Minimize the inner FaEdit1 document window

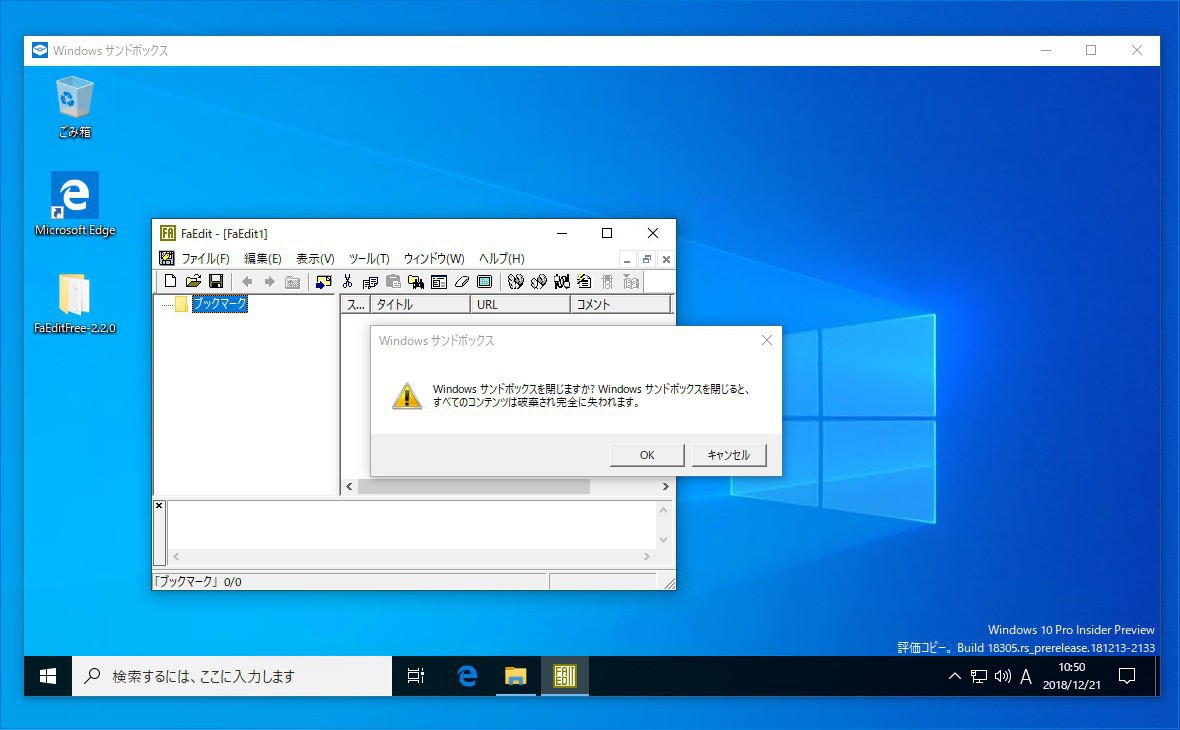pos(627,260)
